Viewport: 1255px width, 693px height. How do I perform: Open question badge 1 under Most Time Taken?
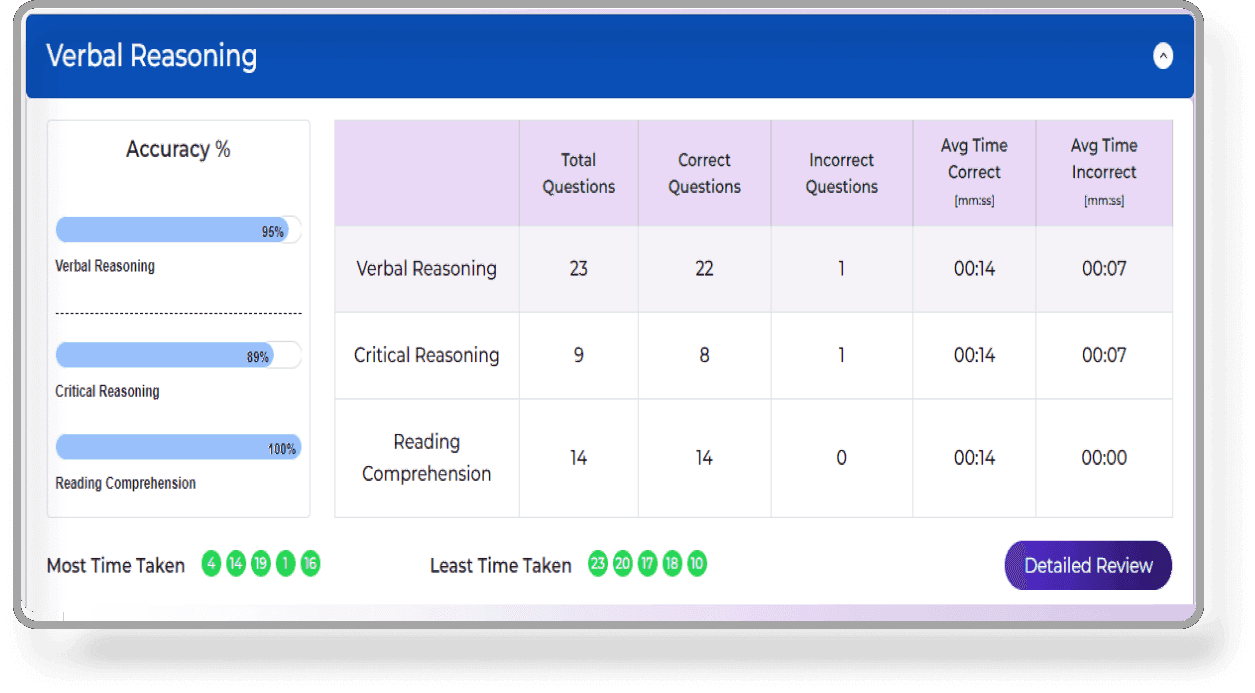(x=286, y=564)
